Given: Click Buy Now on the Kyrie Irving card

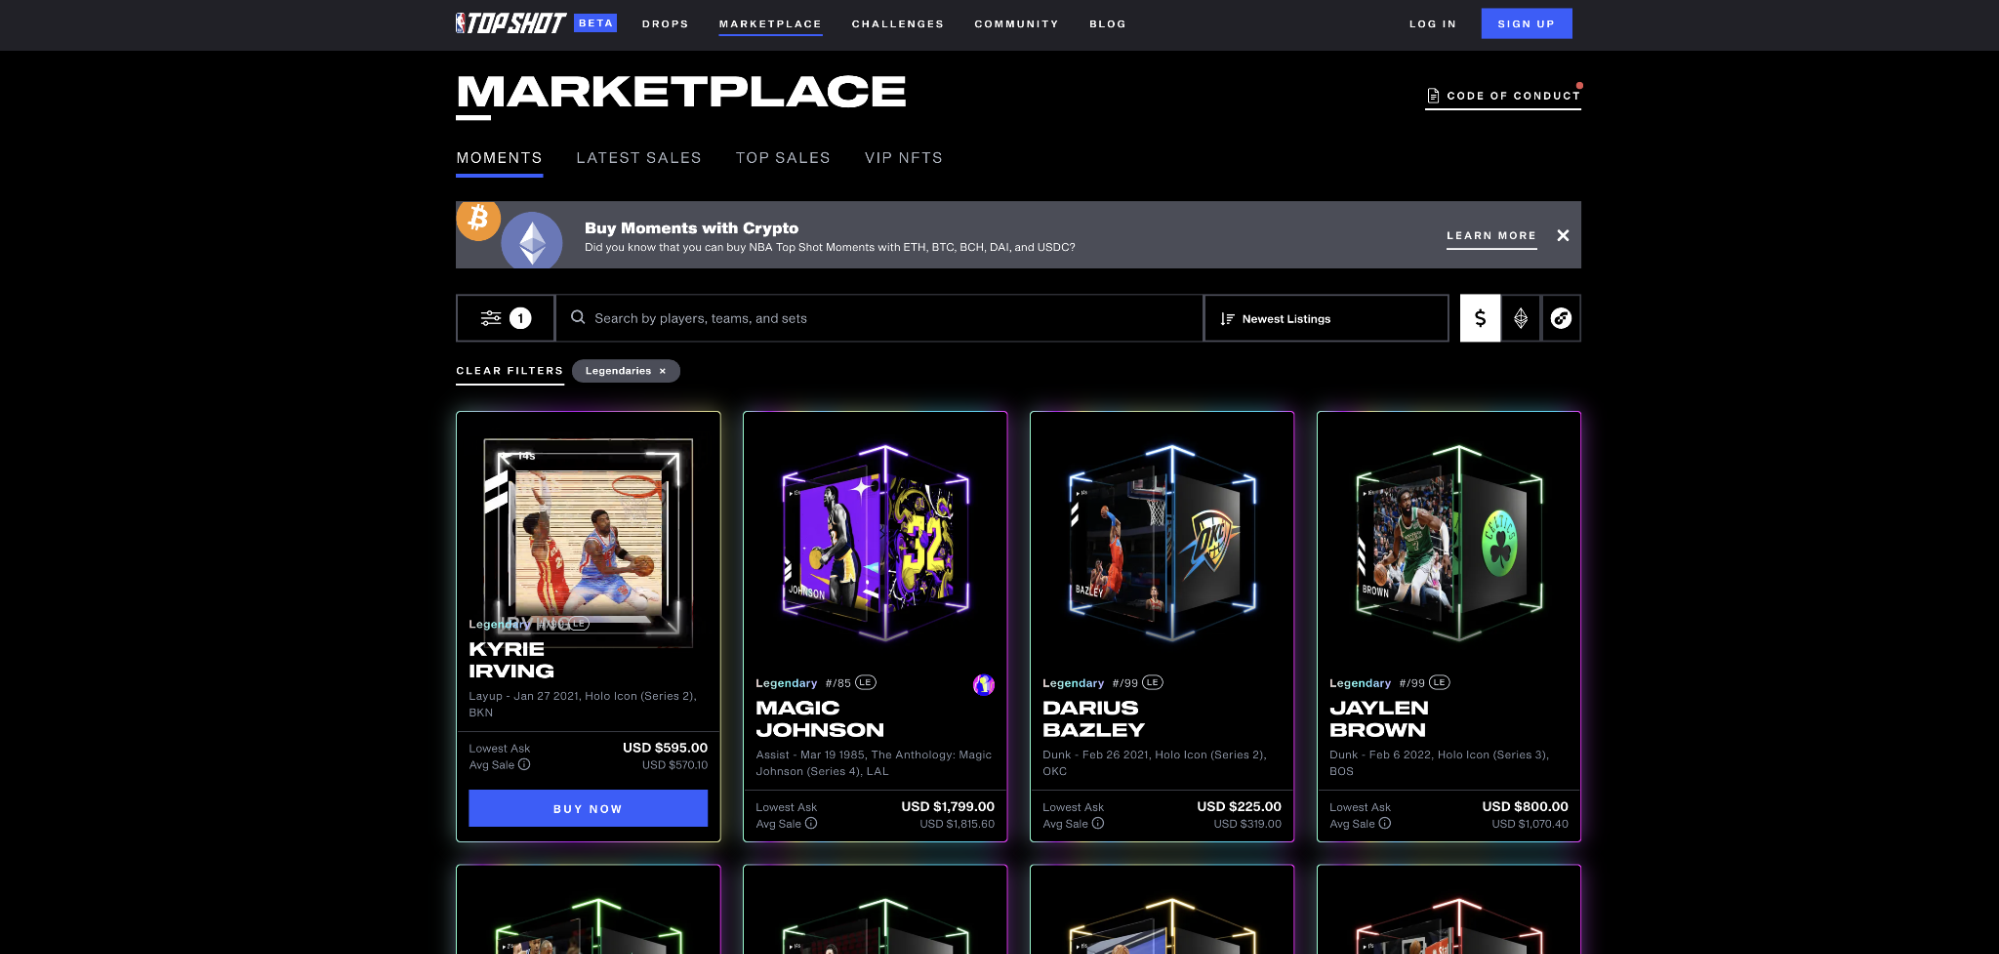Looking at the screenshot, I should [x=588, y=808].
